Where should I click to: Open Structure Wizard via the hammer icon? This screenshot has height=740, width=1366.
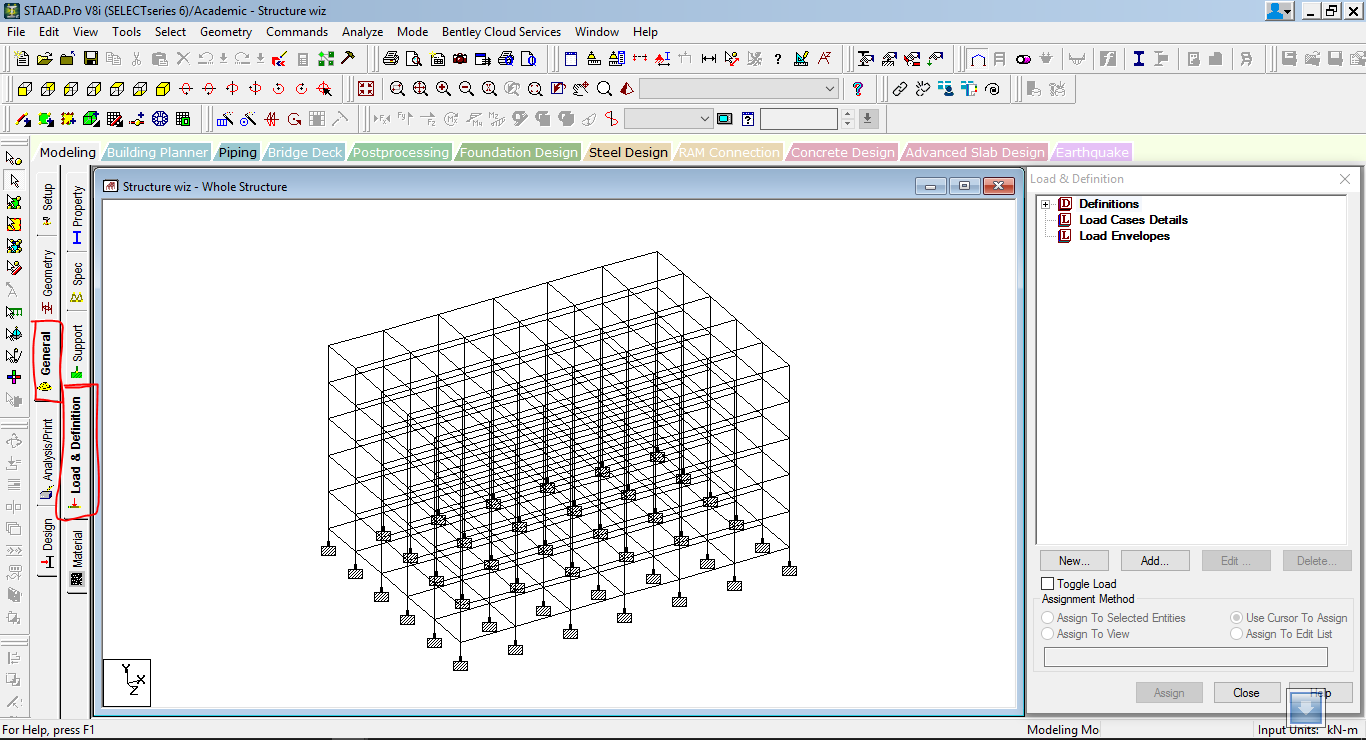pyautogui.click(x=347, y=58)
